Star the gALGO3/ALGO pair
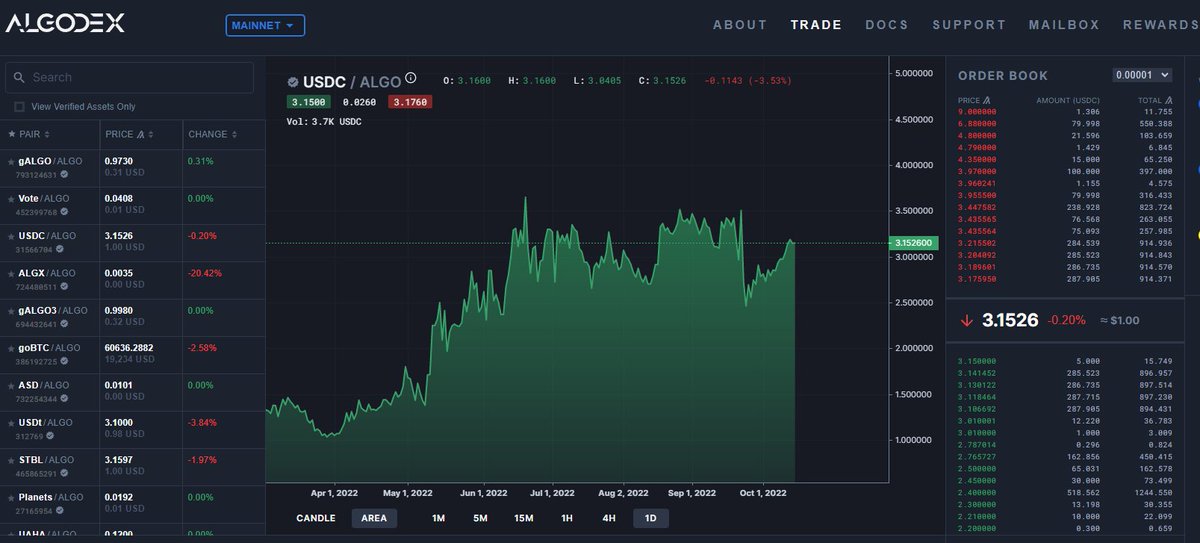Image resolution: width=1200 pixels, height=543 pixels. tap(11, 311)
